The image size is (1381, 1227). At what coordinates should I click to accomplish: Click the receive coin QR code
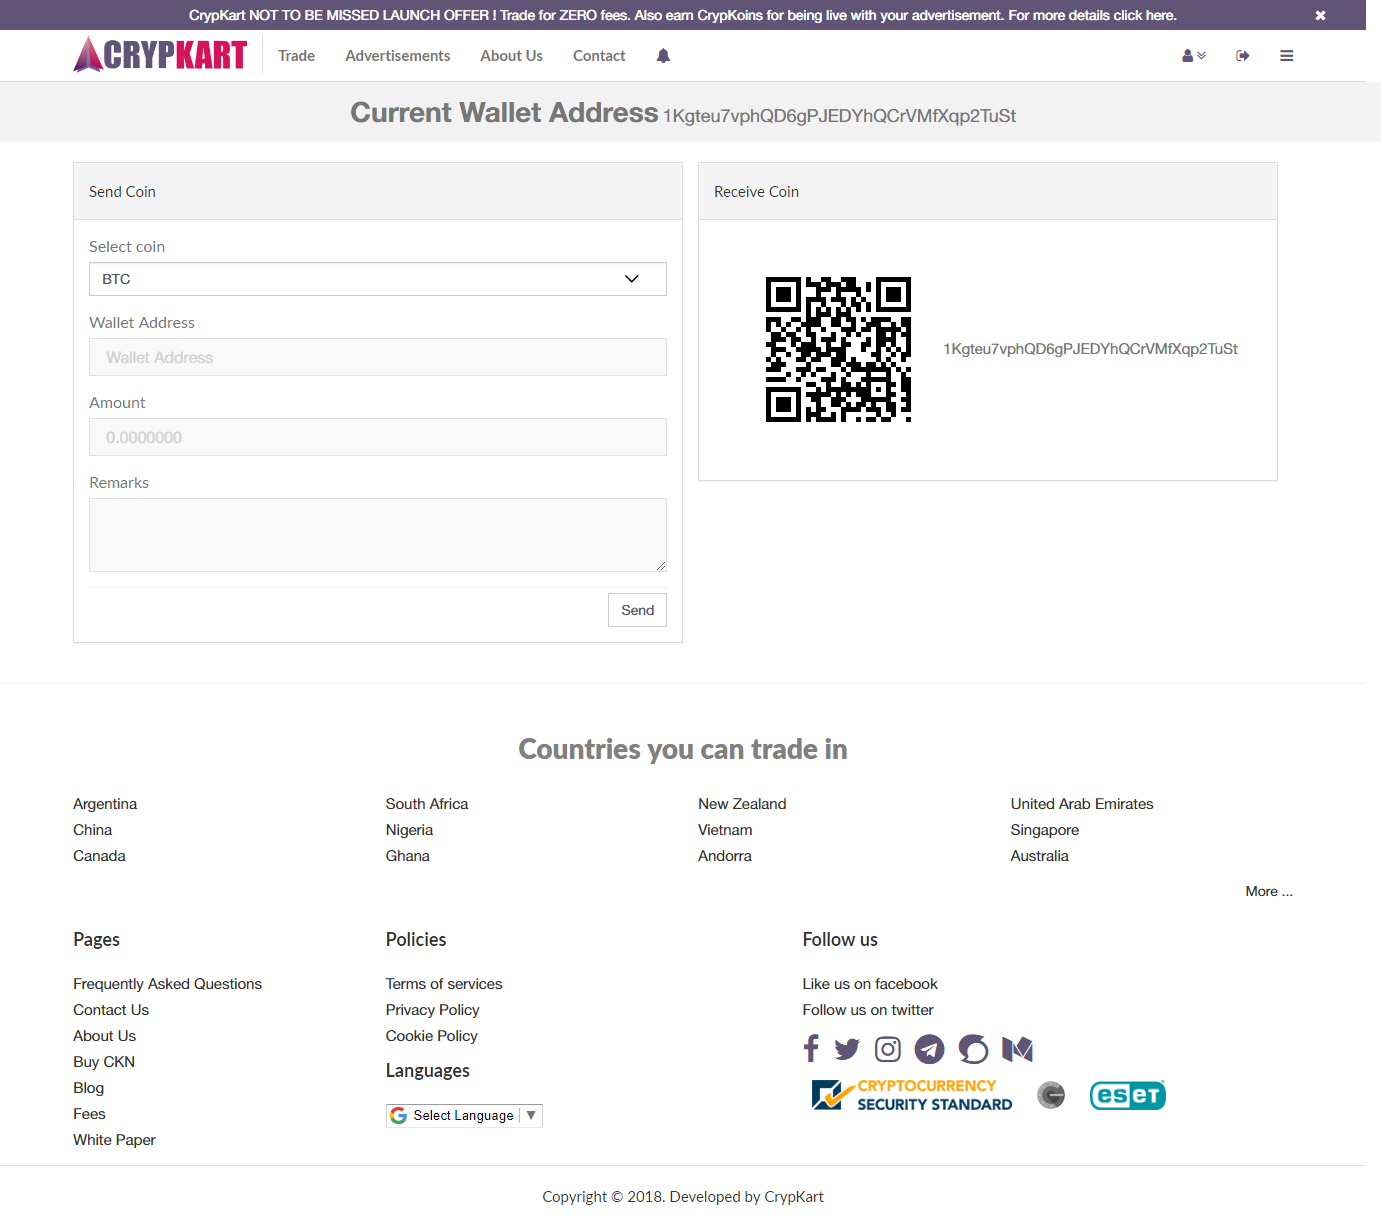click(x=838, y=349)
